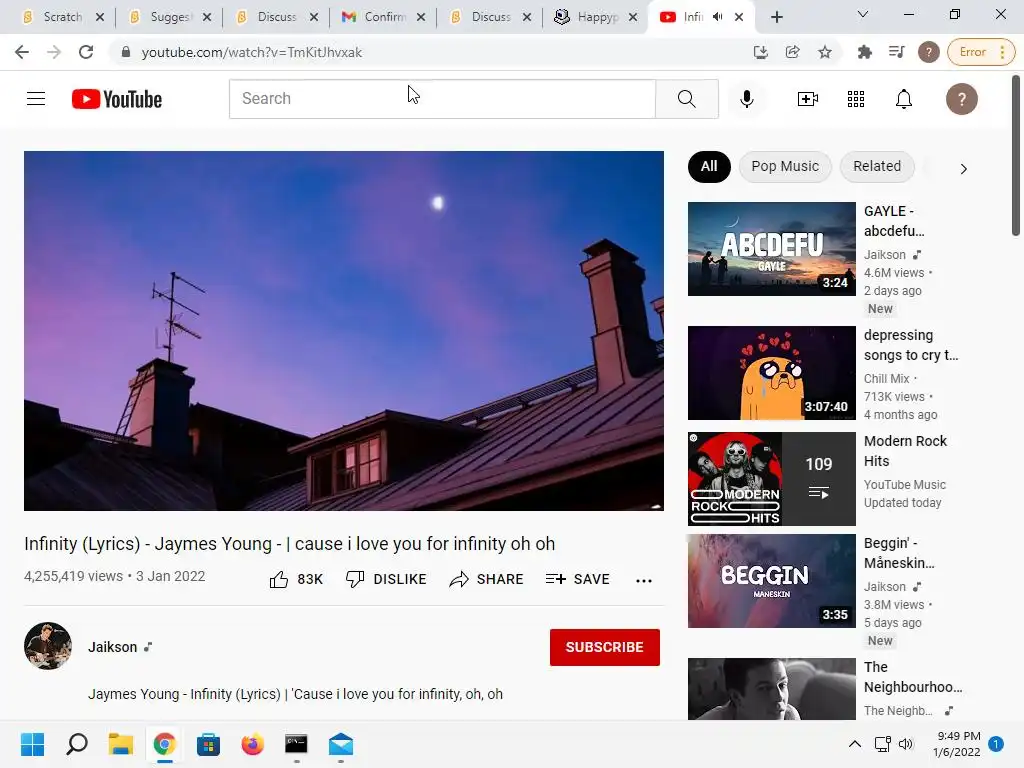
Task: Open Chrome profile avatar in toolbar
Action: click(x=929, y=52)
